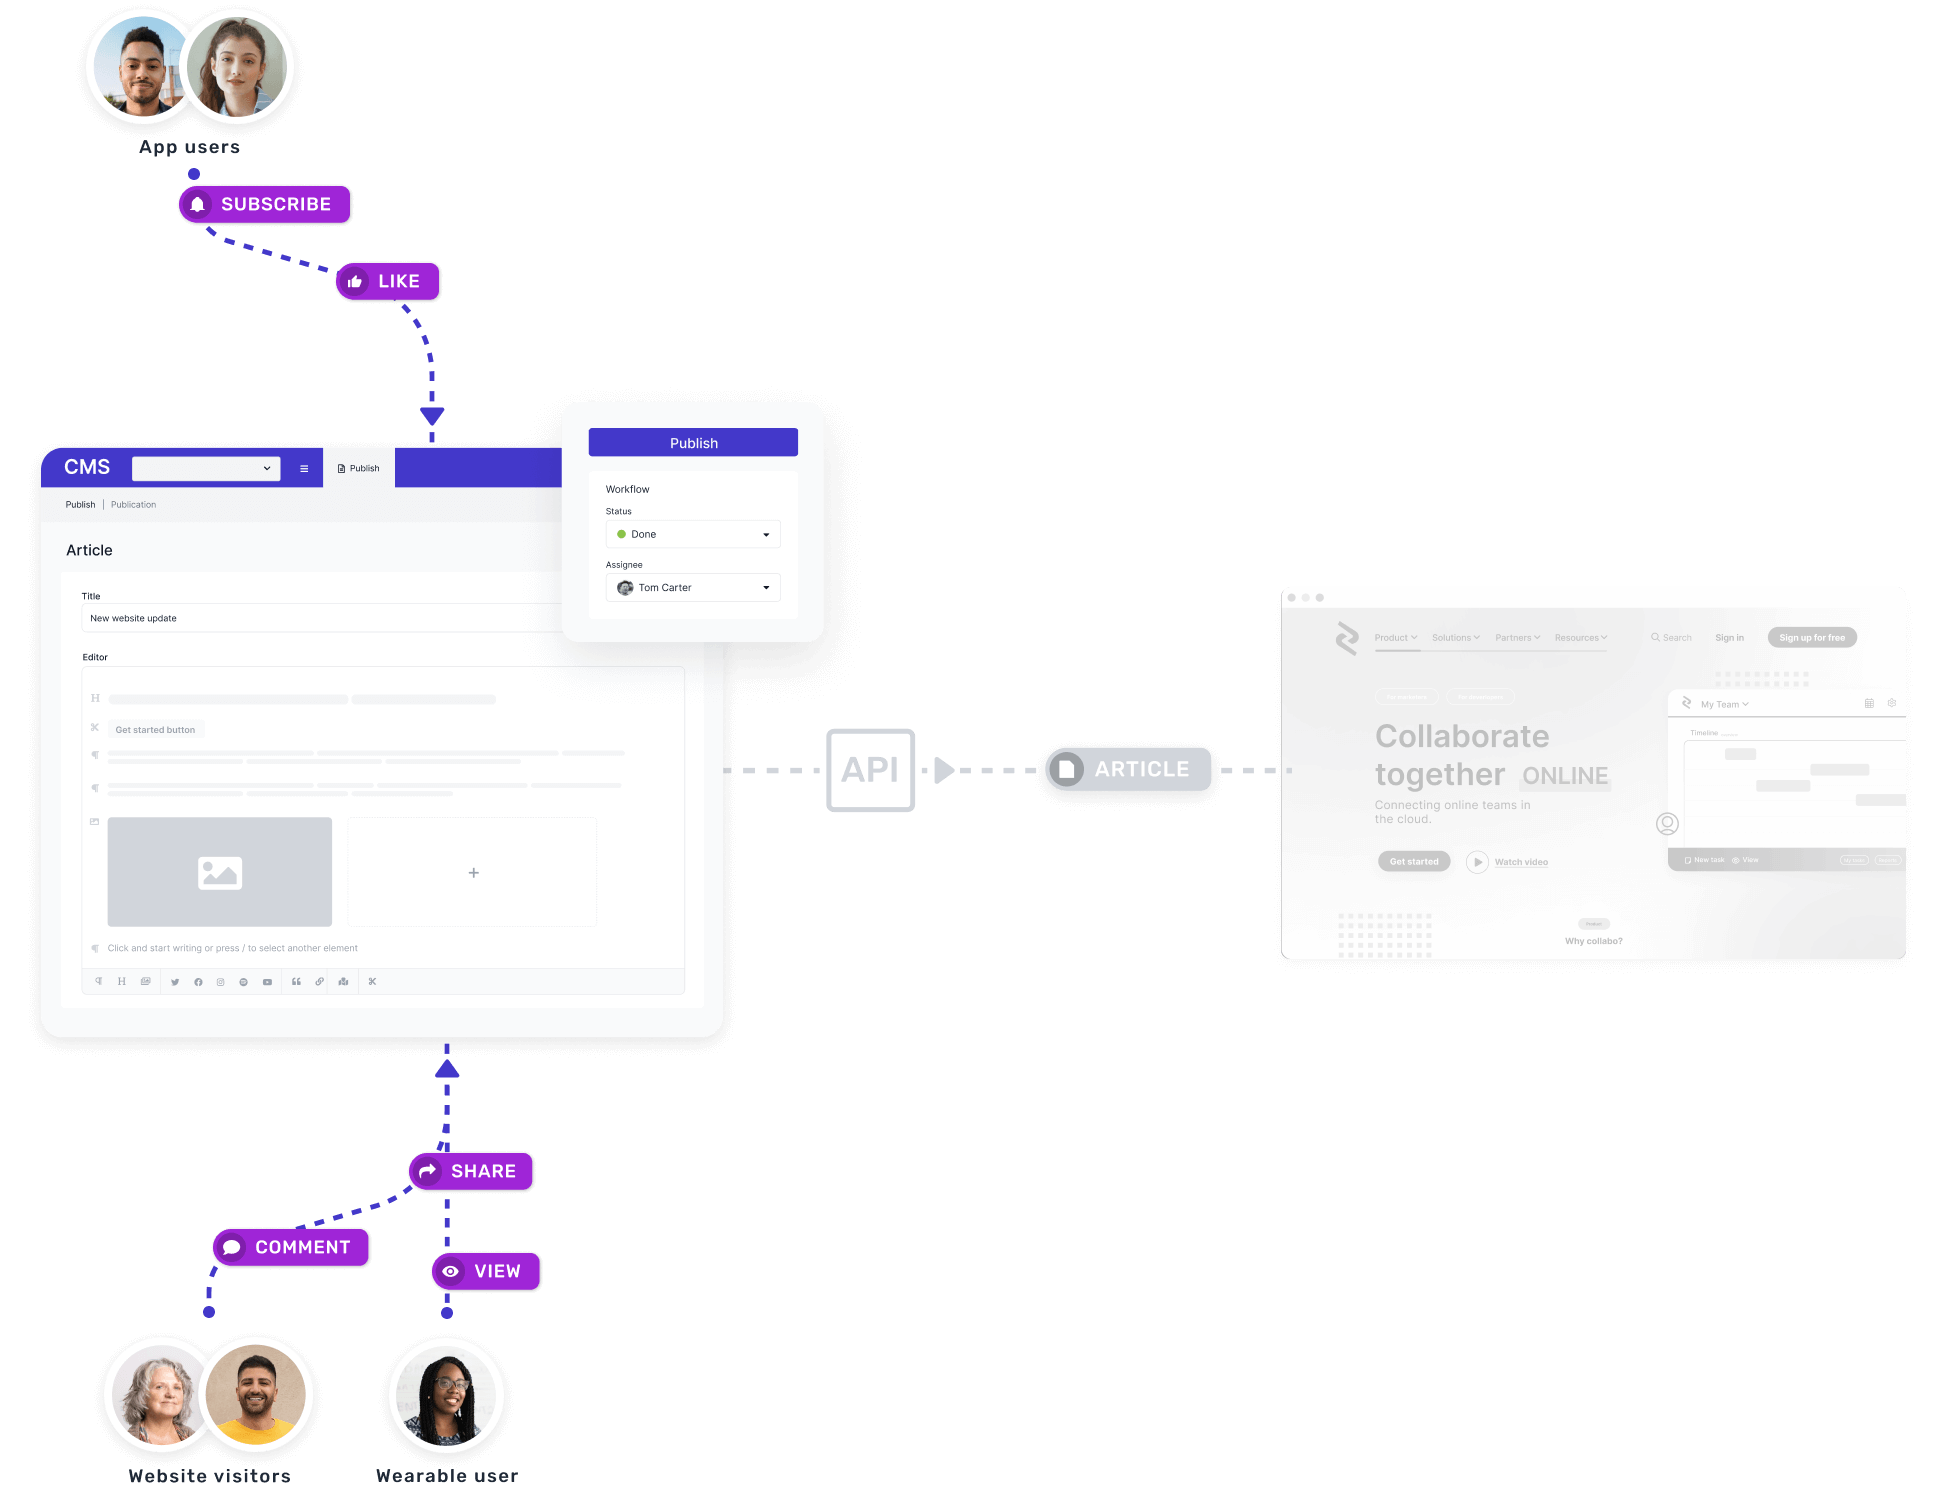The height and width of the screenshot is (1500, 1950).
Task: Click the API connector node icon
Action: (x=869, y=769)
